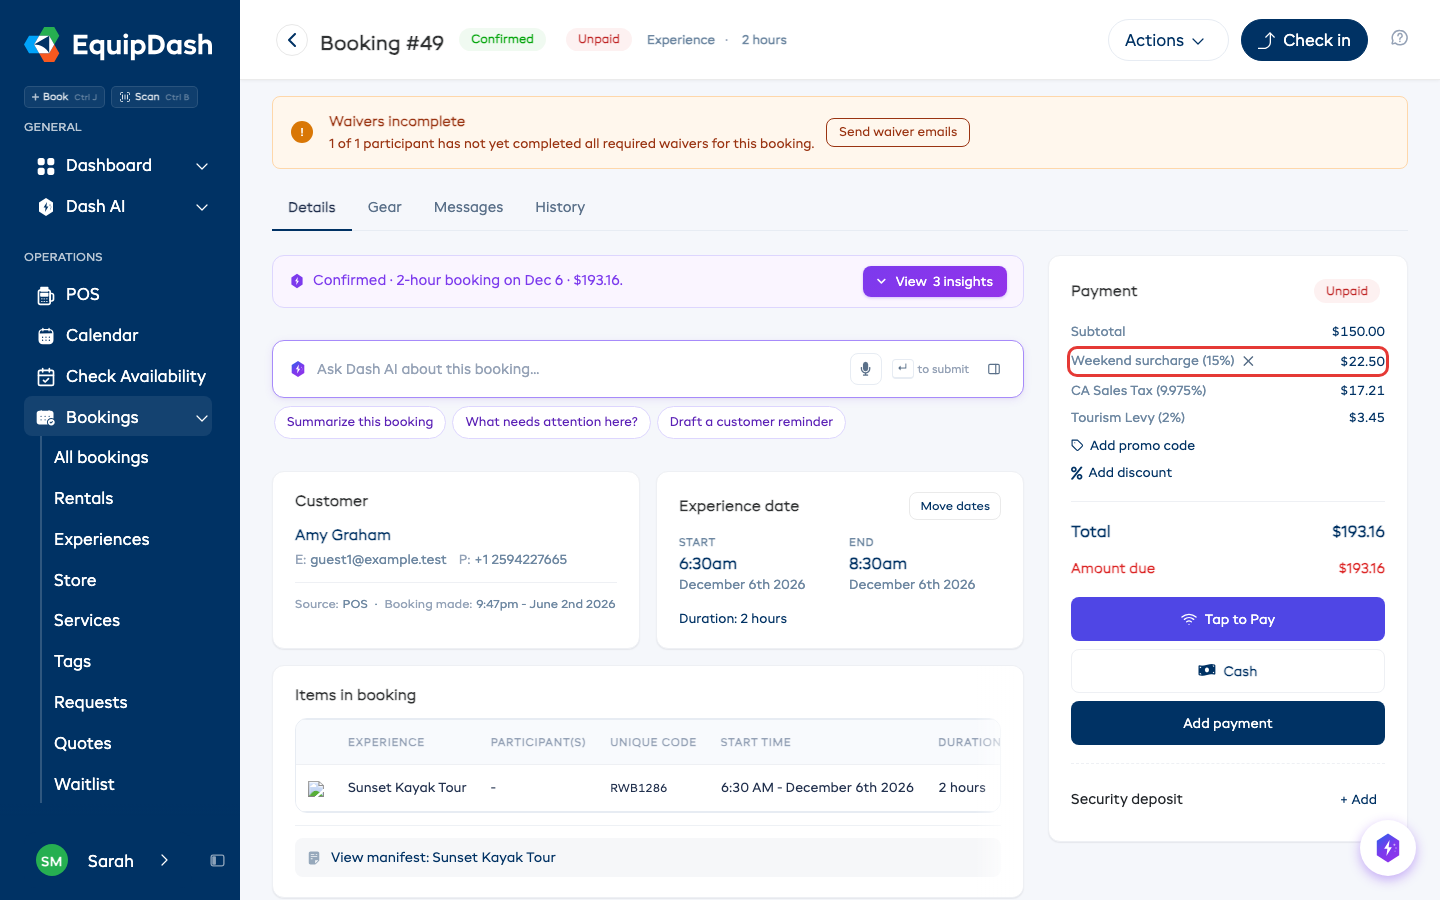This screenshot has height=900, width=1440.
Task: Click the Sunset Kayak Tour thumbnail image
Action: (x=316, y=788)
